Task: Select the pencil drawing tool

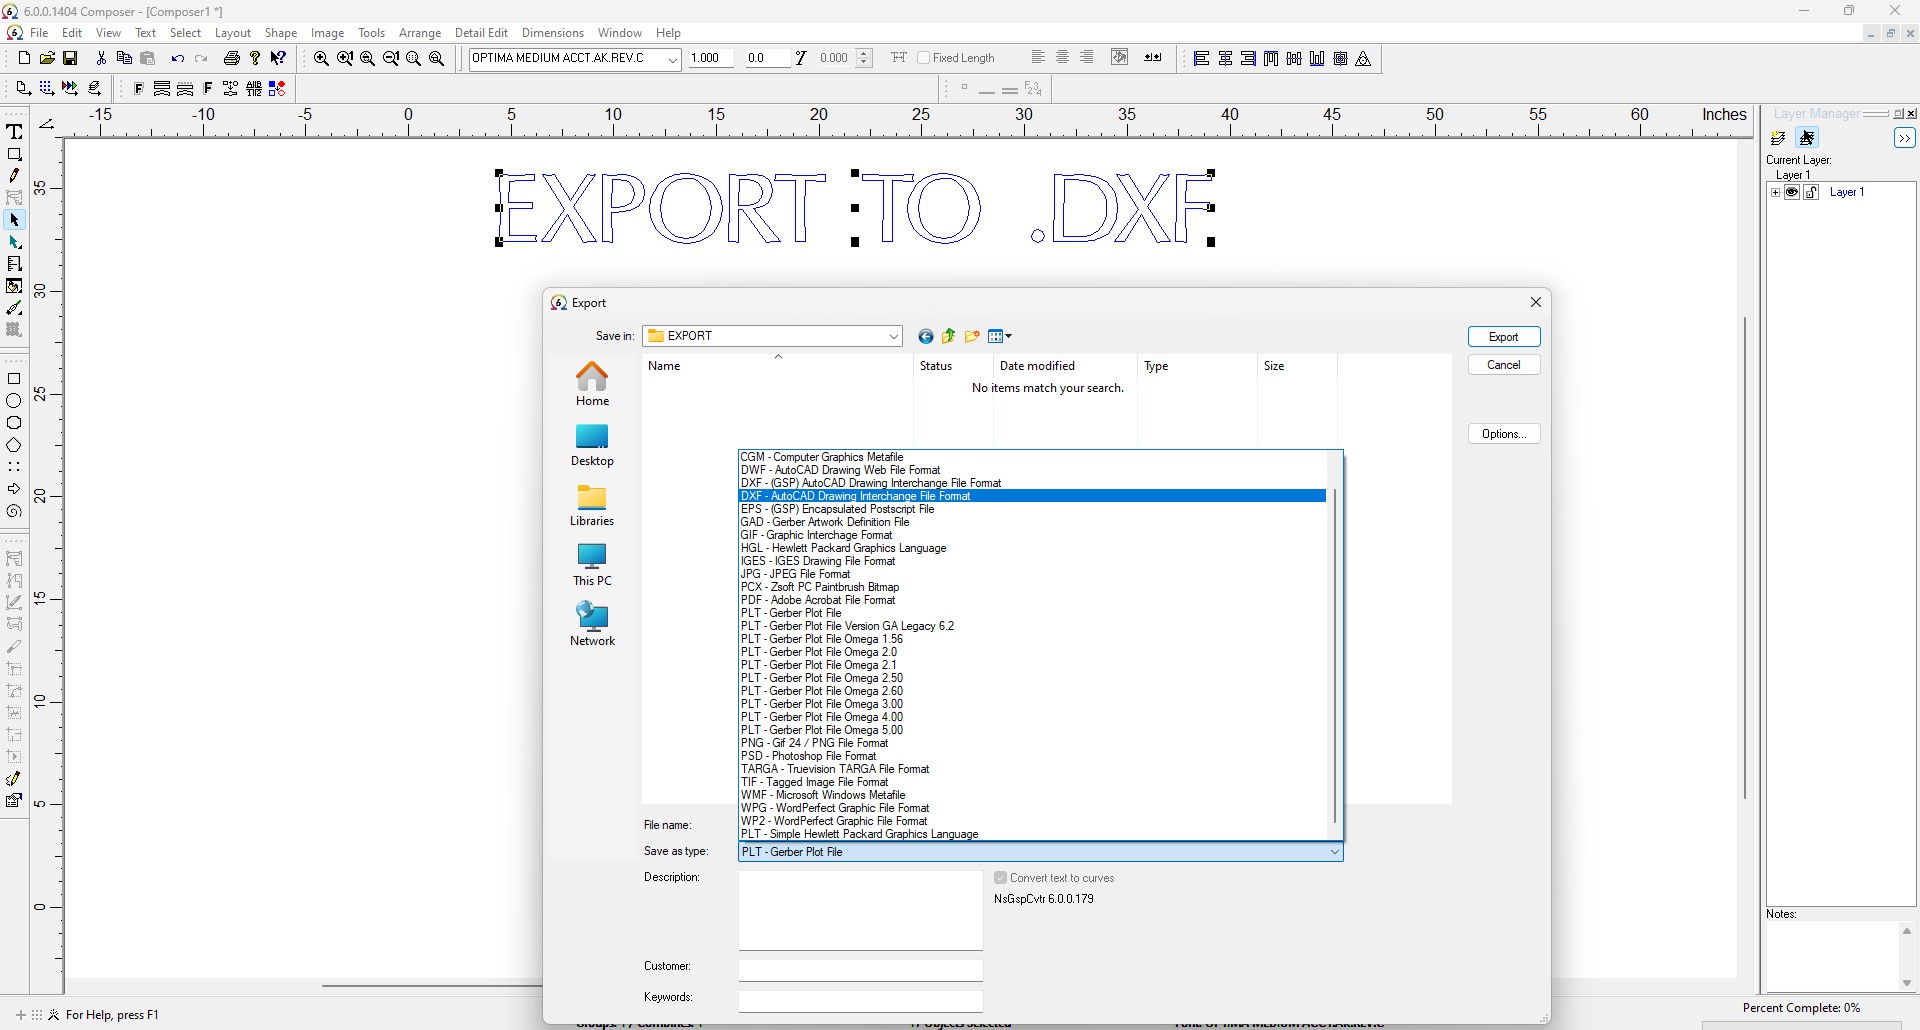Action: pyautogui.click(x=14, y=176)
